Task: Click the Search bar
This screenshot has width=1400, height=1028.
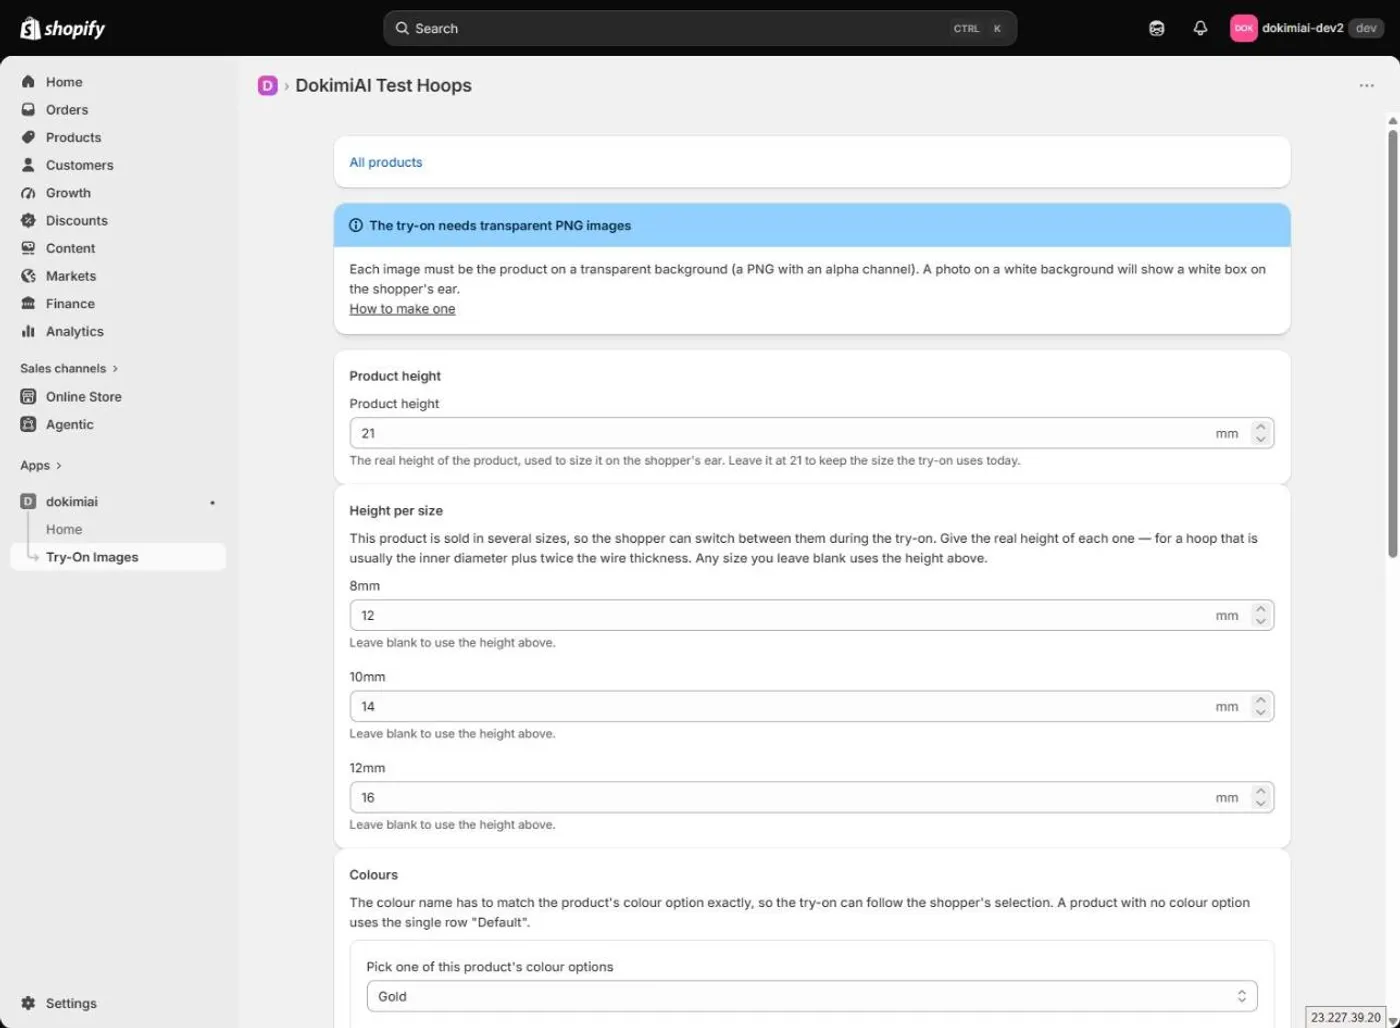Action: point(700,28)
